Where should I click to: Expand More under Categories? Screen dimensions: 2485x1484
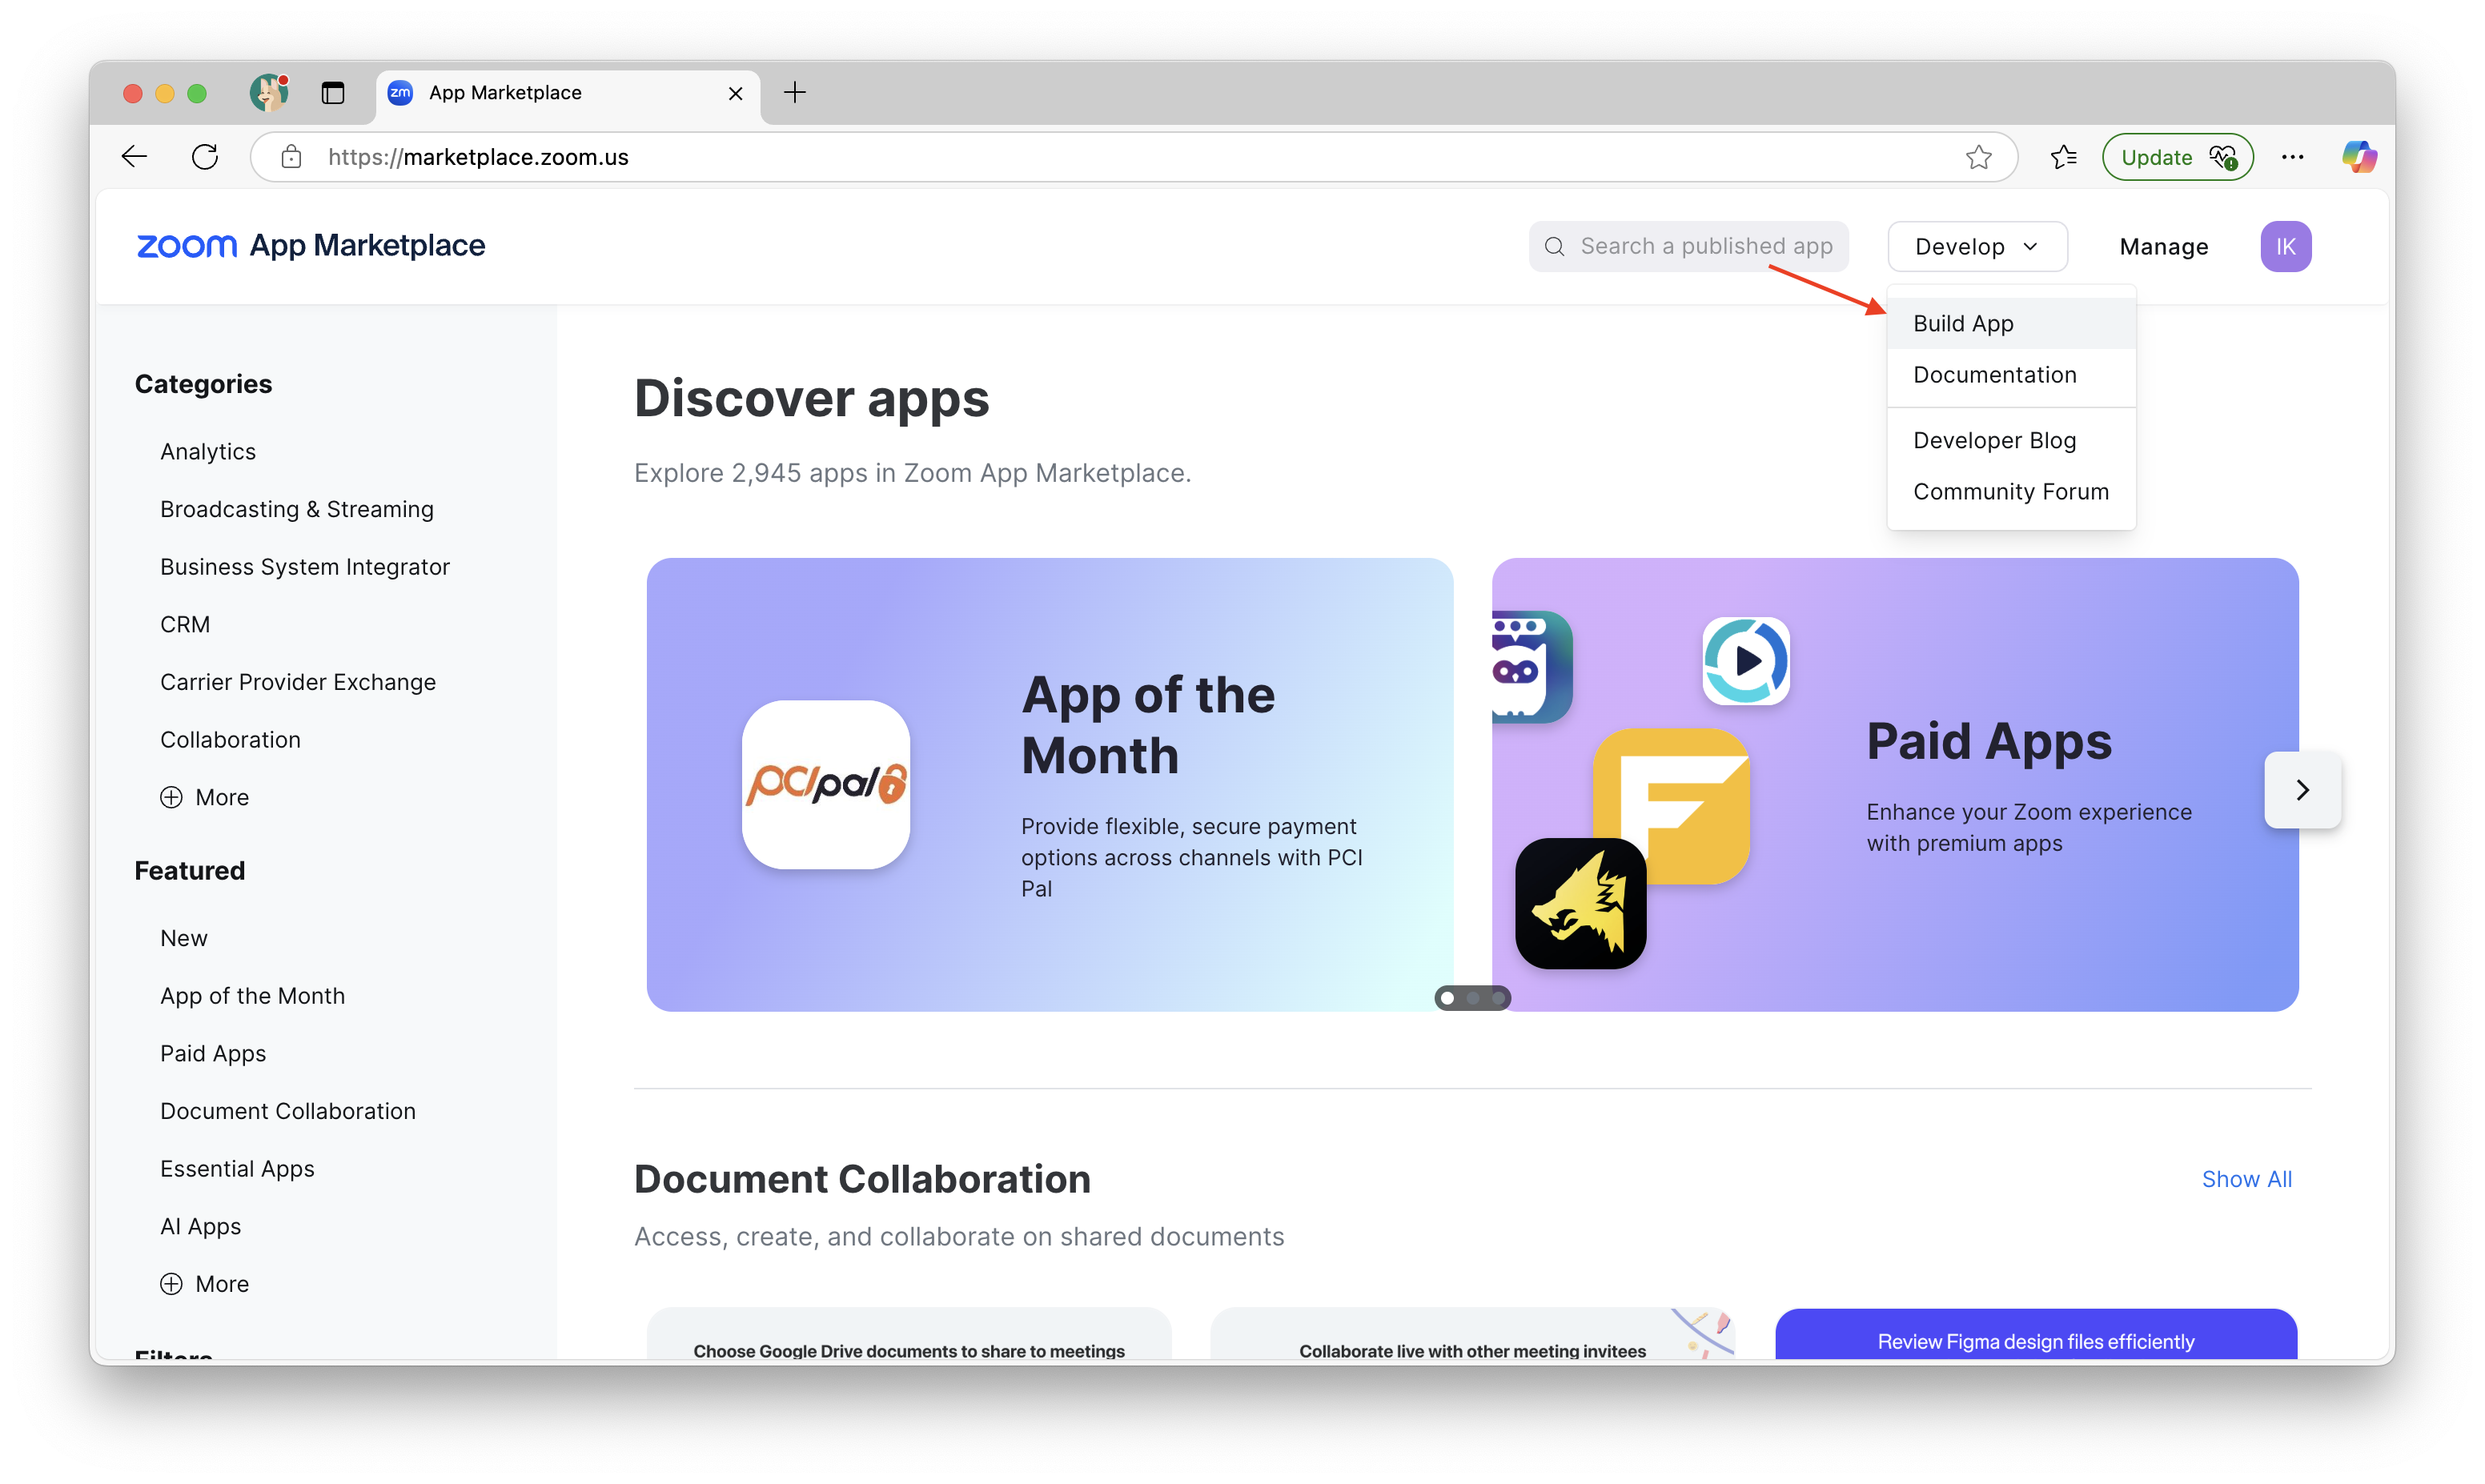[x=204, y=797]
